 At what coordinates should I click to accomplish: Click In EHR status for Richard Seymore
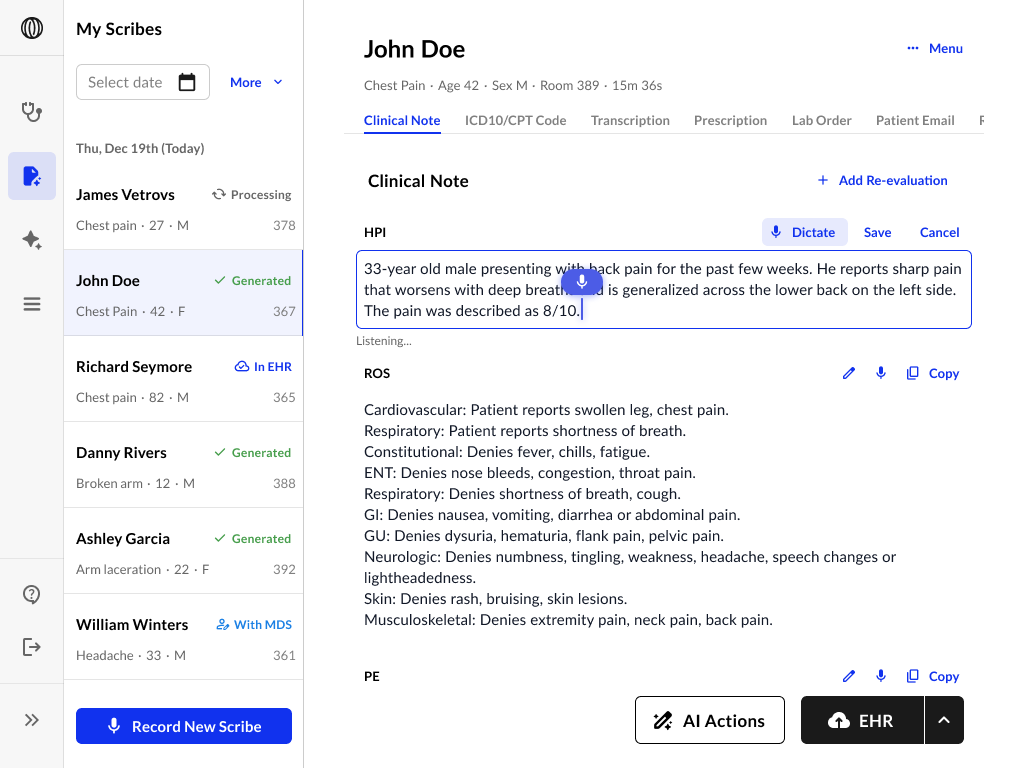(x=263, y=366)
